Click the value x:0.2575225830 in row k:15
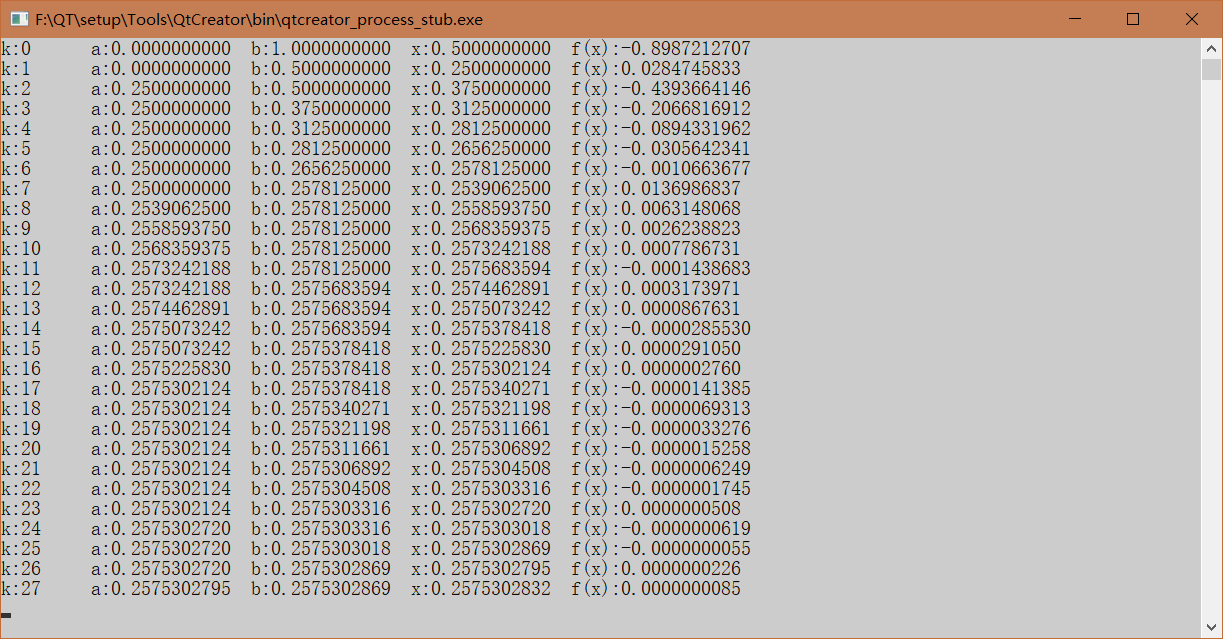Screen dimensions: 1223x639 (481, 349)
